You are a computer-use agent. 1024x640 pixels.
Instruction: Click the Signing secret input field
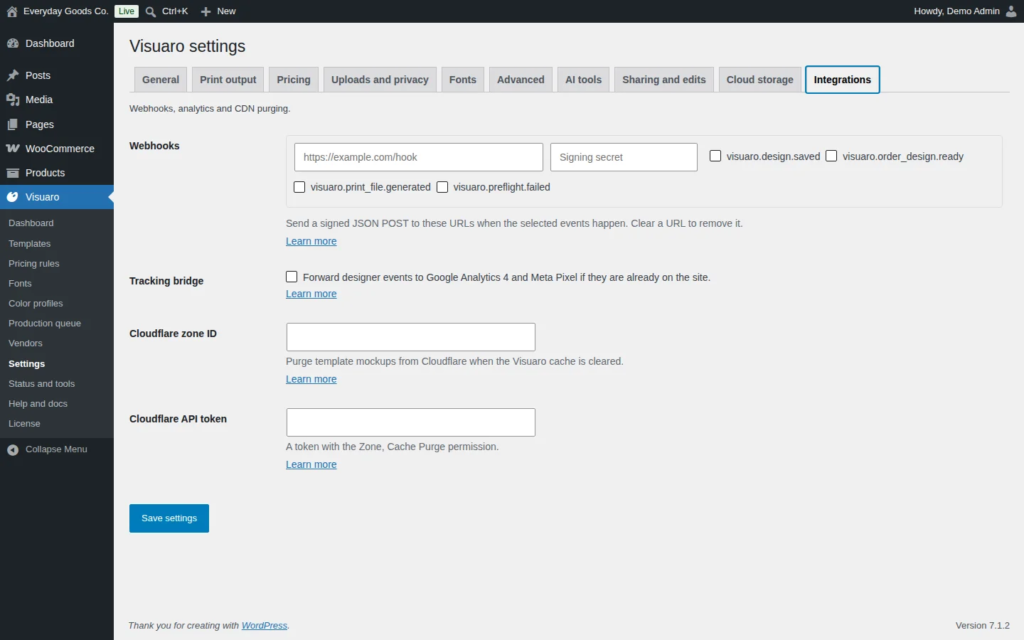pos(624,157)
